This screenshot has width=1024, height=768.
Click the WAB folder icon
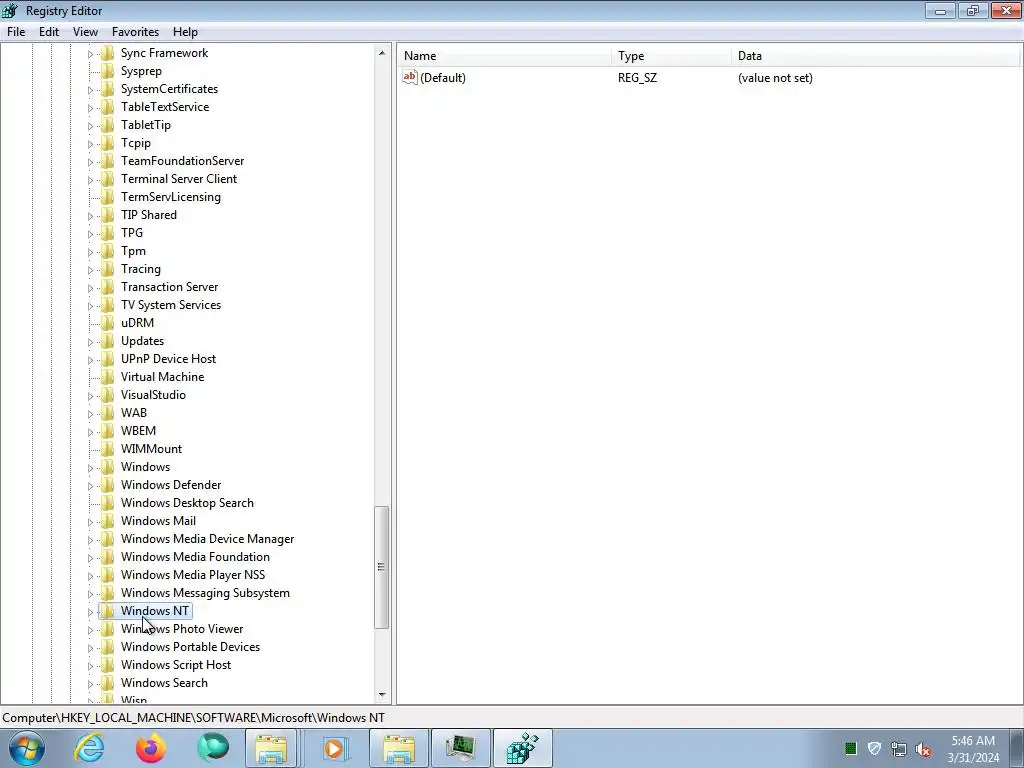coord(108,413)
